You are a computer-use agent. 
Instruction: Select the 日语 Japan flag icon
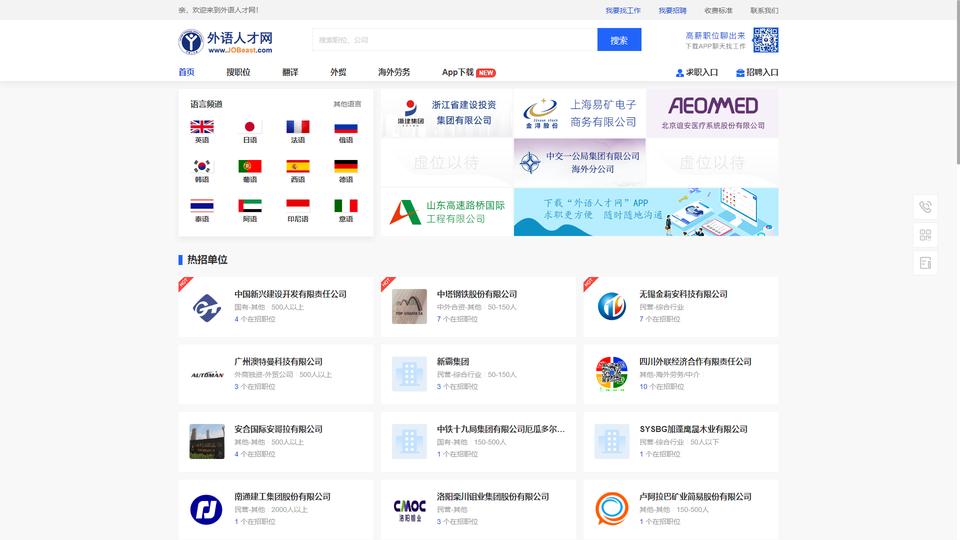point(250,127)
